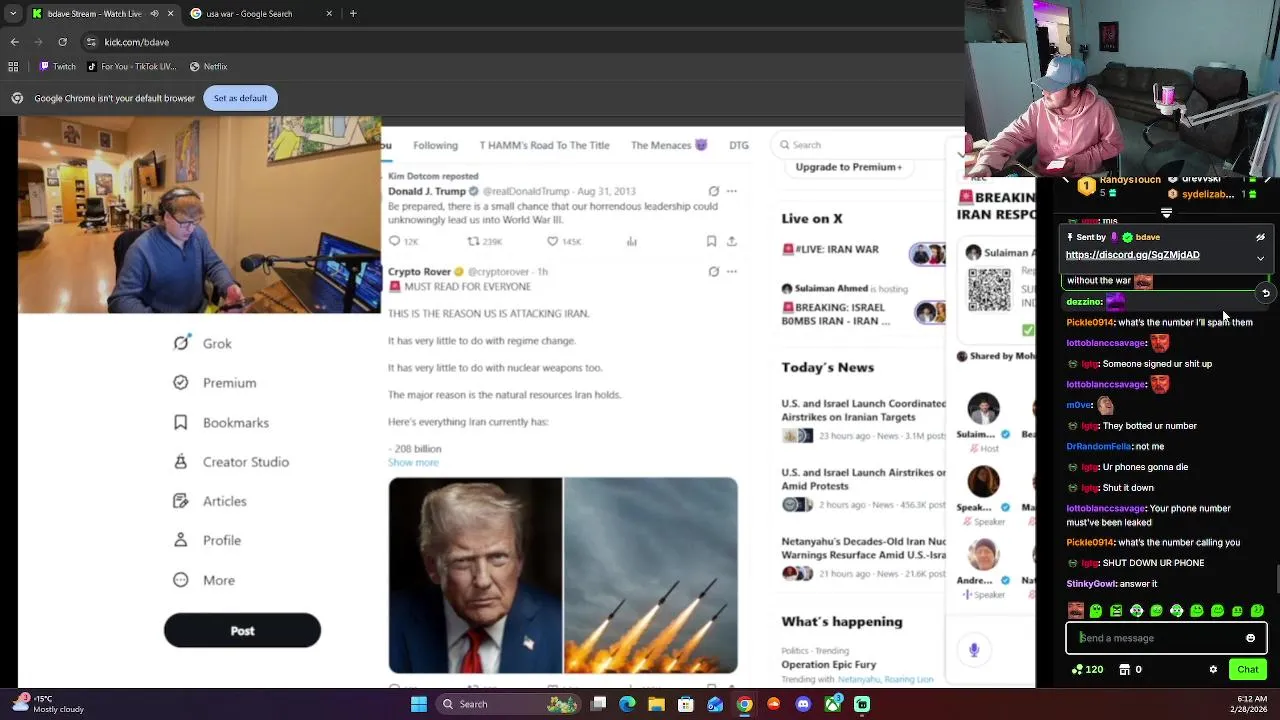
Task: Click the black Post button
Action: [242, 631]
